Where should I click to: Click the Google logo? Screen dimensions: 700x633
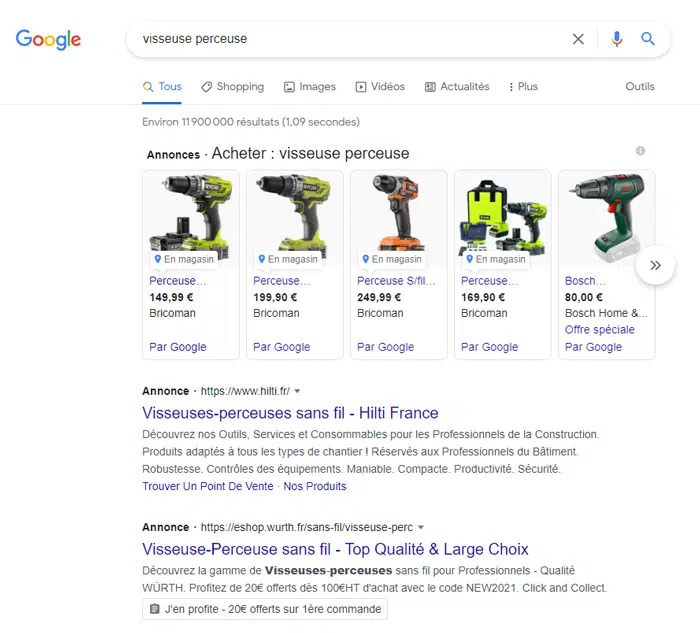pos(48,39)
